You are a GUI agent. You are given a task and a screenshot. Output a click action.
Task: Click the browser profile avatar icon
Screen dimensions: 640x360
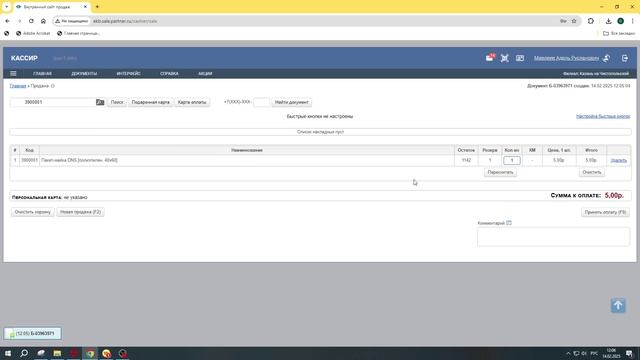point(620,21)
